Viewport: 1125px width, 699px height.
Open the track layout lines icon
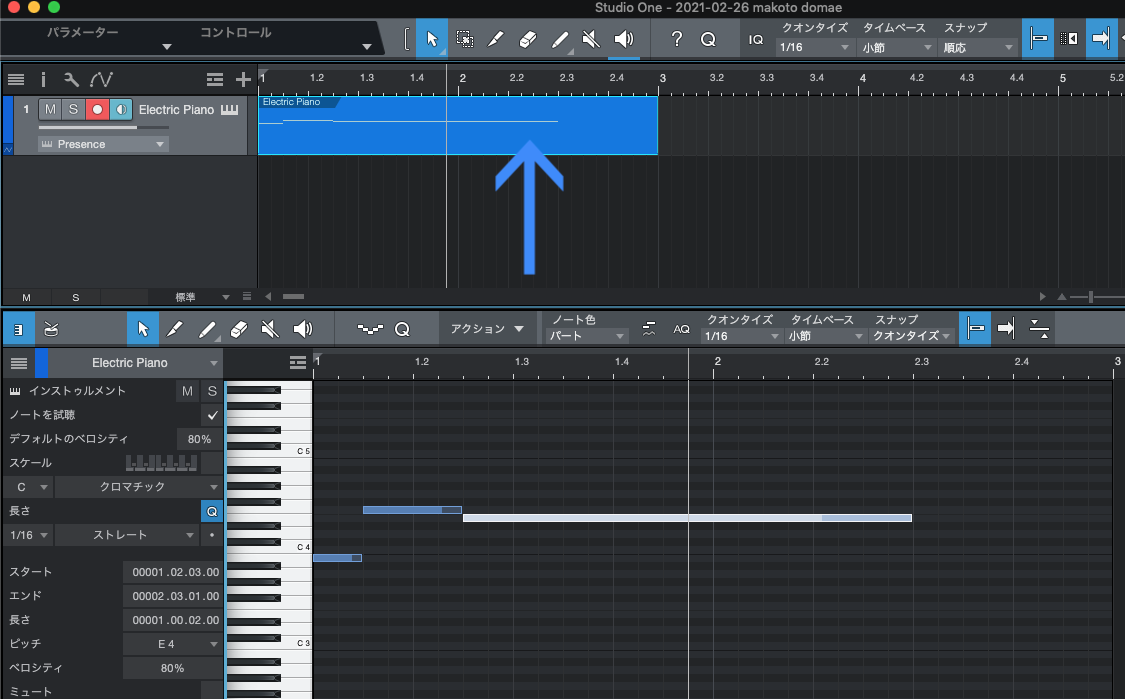(215, 79)
